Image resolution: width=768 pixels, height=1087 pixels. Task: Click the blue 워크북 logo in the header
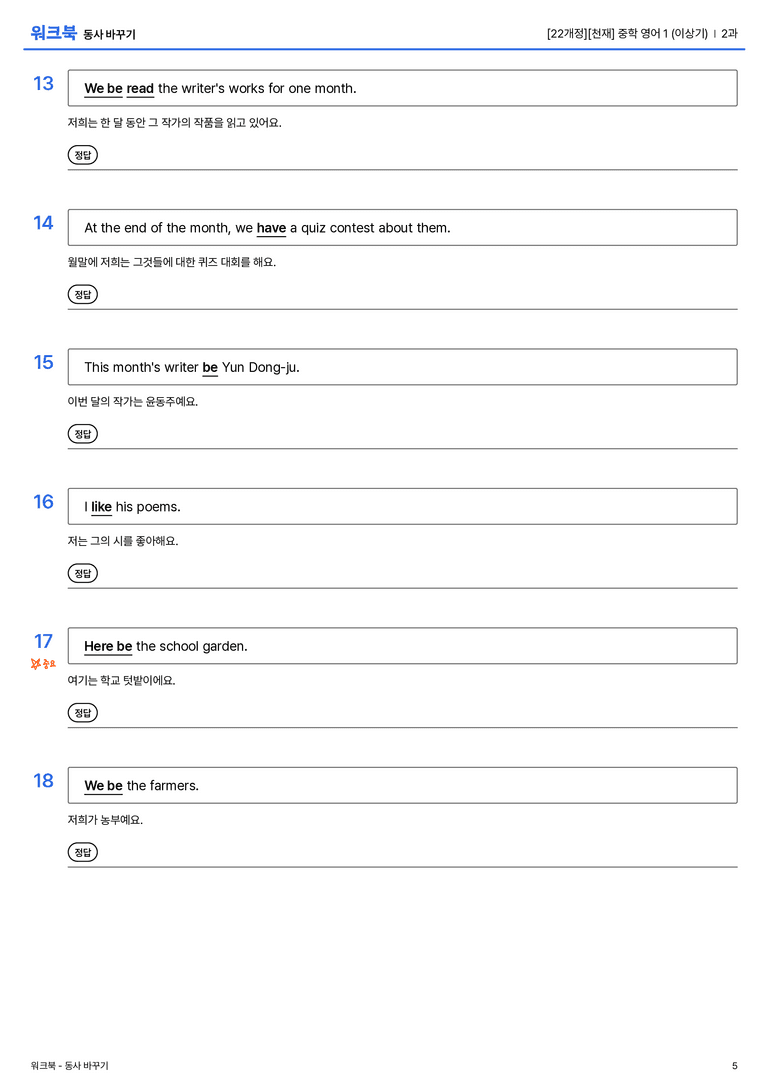(x=53, y=32)
